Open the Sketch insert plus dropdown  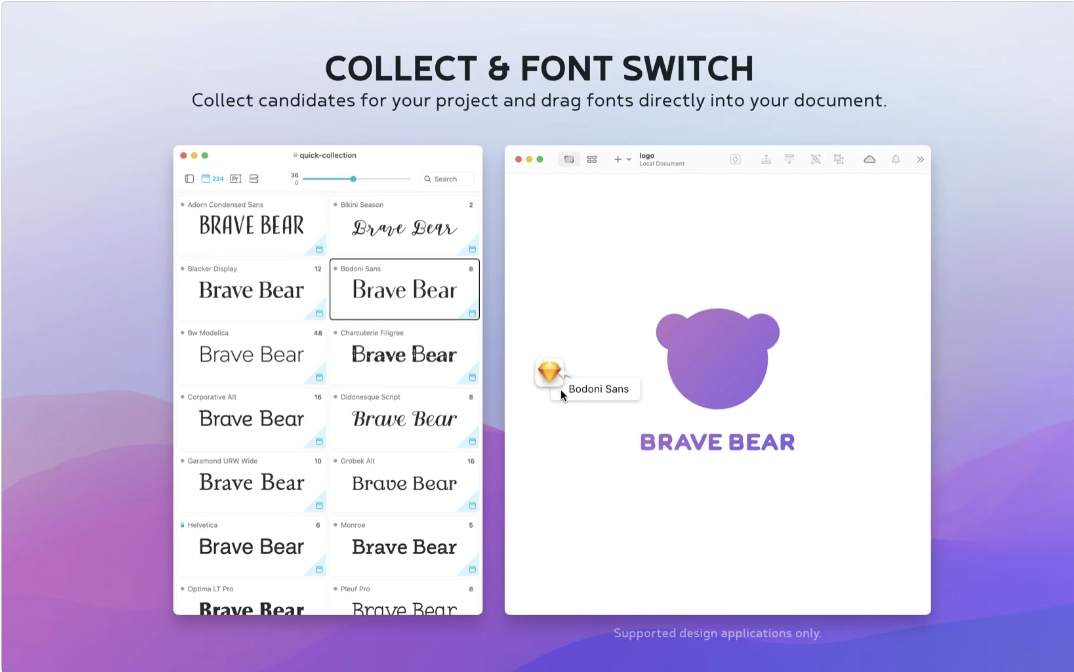pos(622,159)
